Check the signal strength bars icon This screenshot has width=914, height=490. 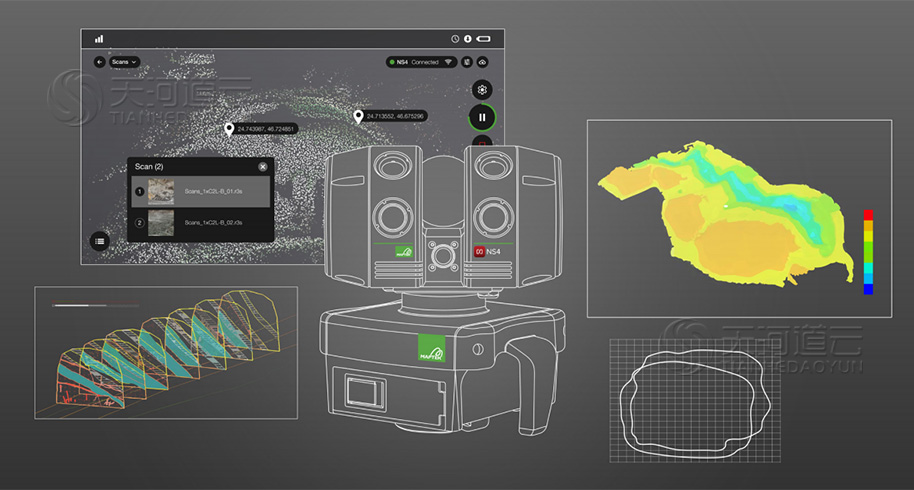[x=99, y=39]
